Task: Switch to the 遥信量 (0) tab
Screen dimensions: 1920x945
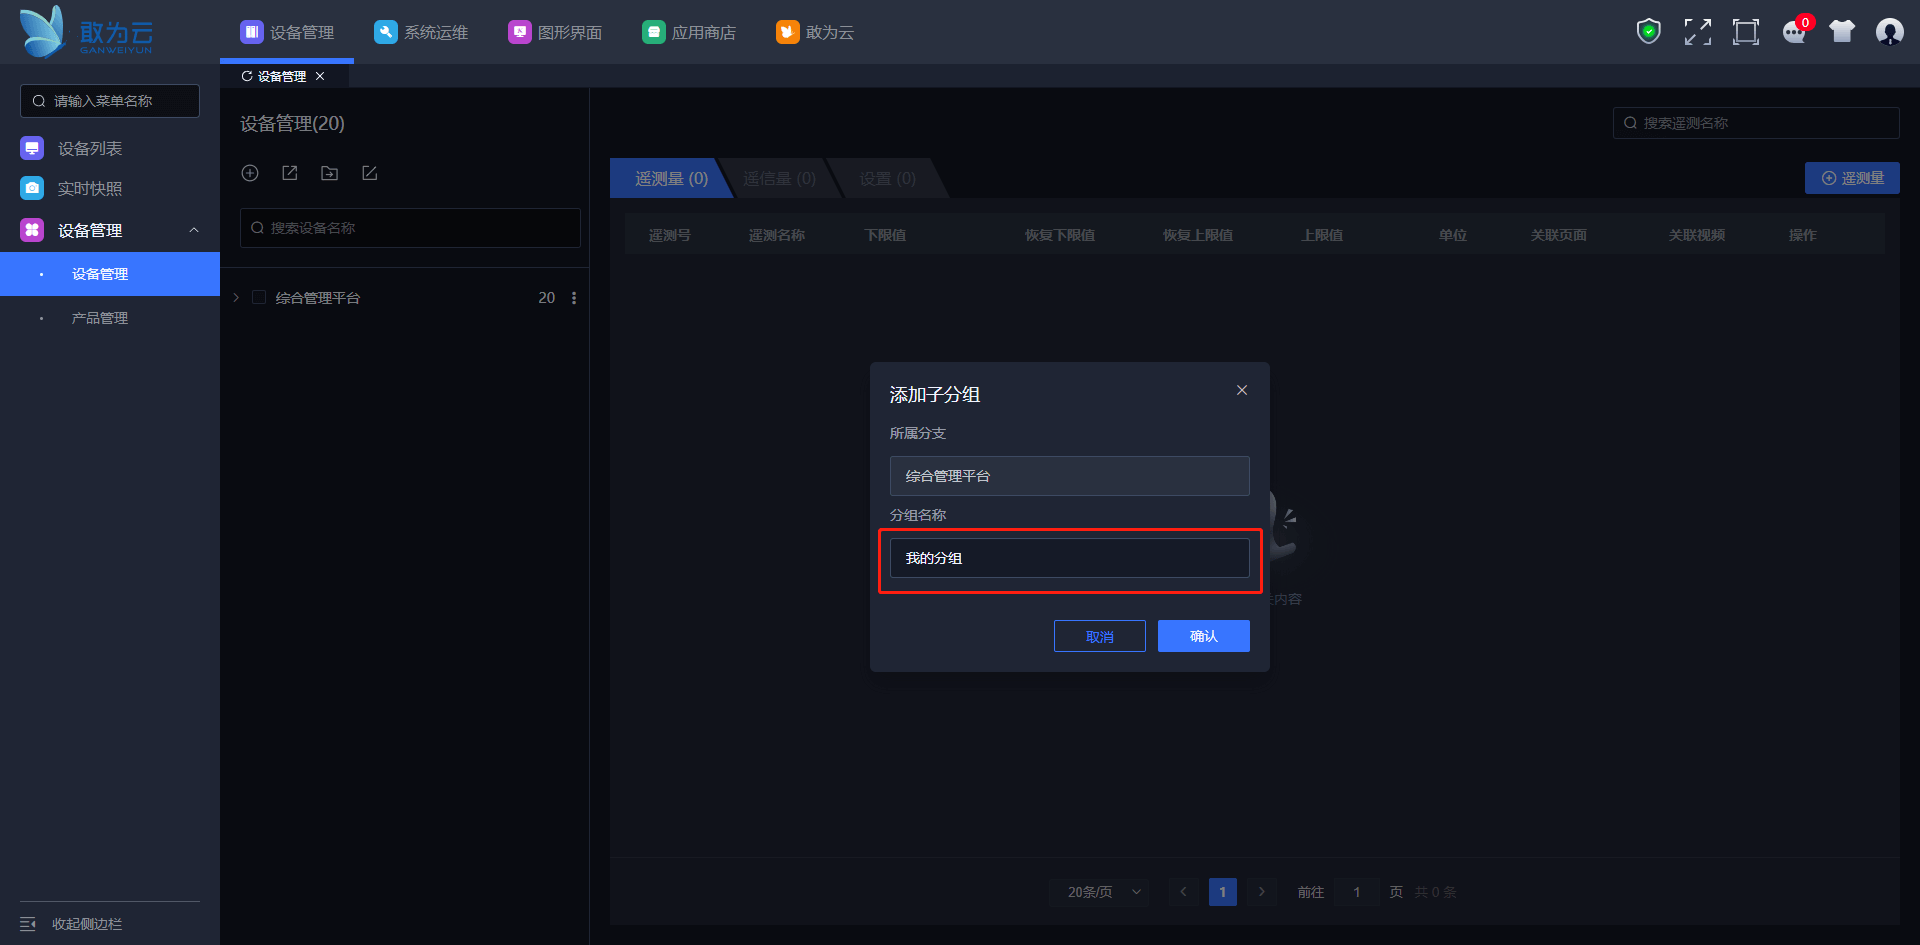Action: click(779, 178)
